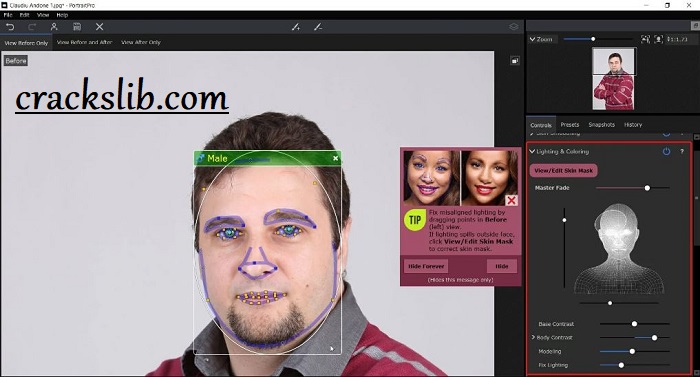Click the zoom to face icon
This screenshot has height=377, width=700.
(658, 39)
